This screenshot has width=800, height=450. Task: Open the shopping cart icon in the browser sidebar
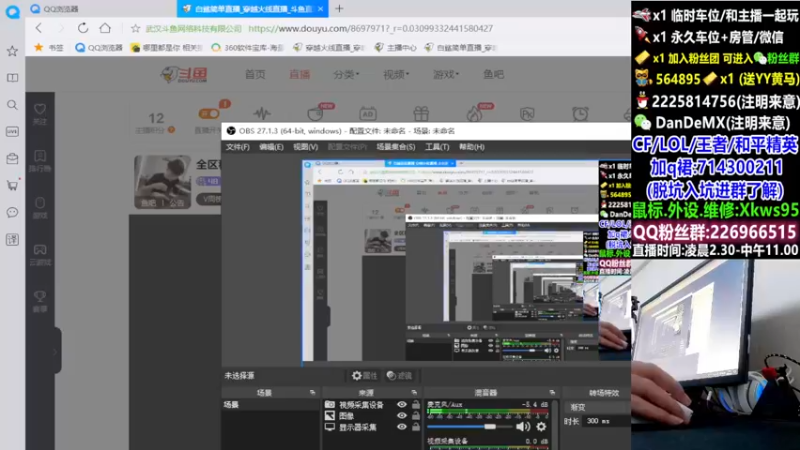[x=12, y=185]
